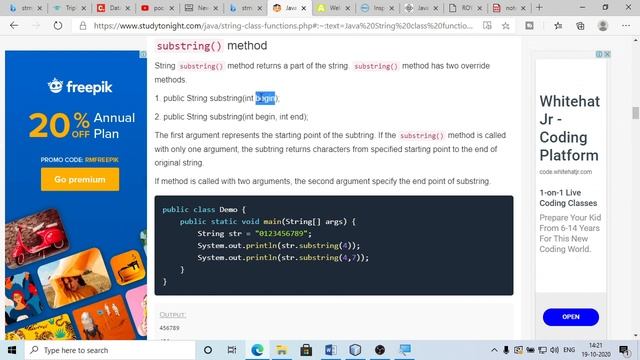The image size is (640, 360).
Task: Click the 'substring() method' heading
Action: (211, 46)
